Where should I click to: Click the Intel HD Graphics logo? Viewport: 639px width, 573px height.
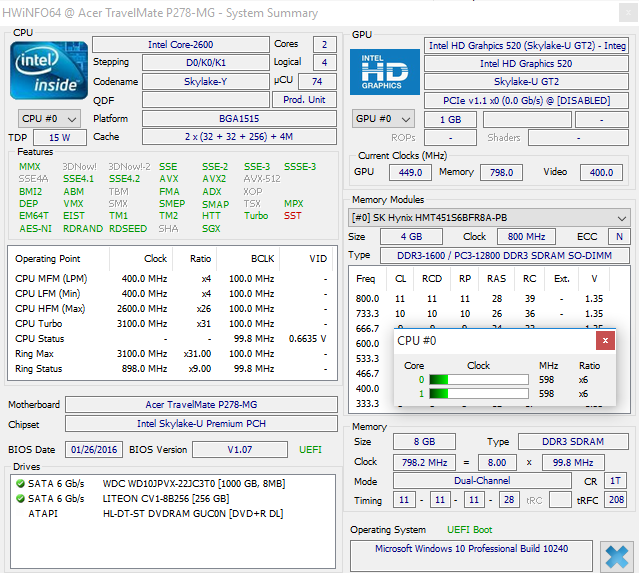pos(385,72)
